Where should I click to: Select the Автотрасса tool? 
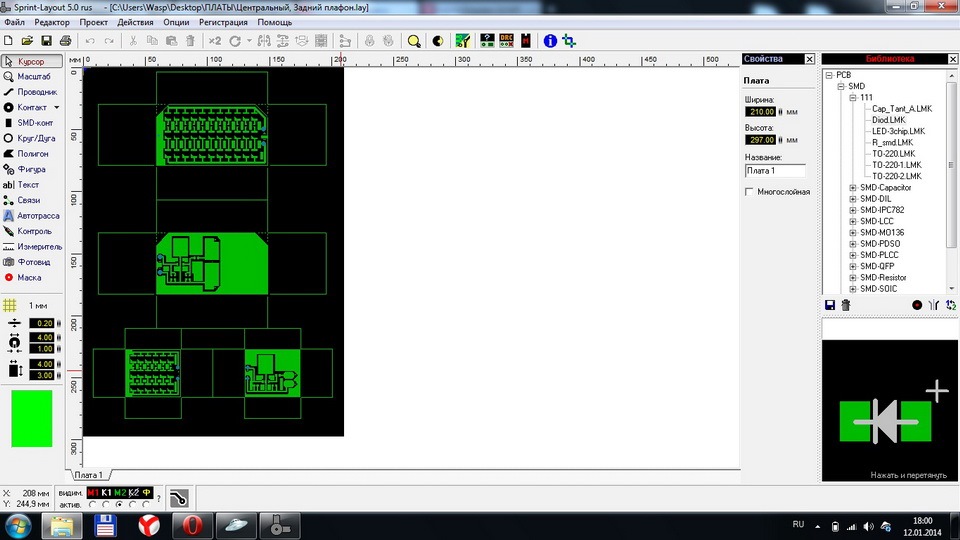pos(31,216)
